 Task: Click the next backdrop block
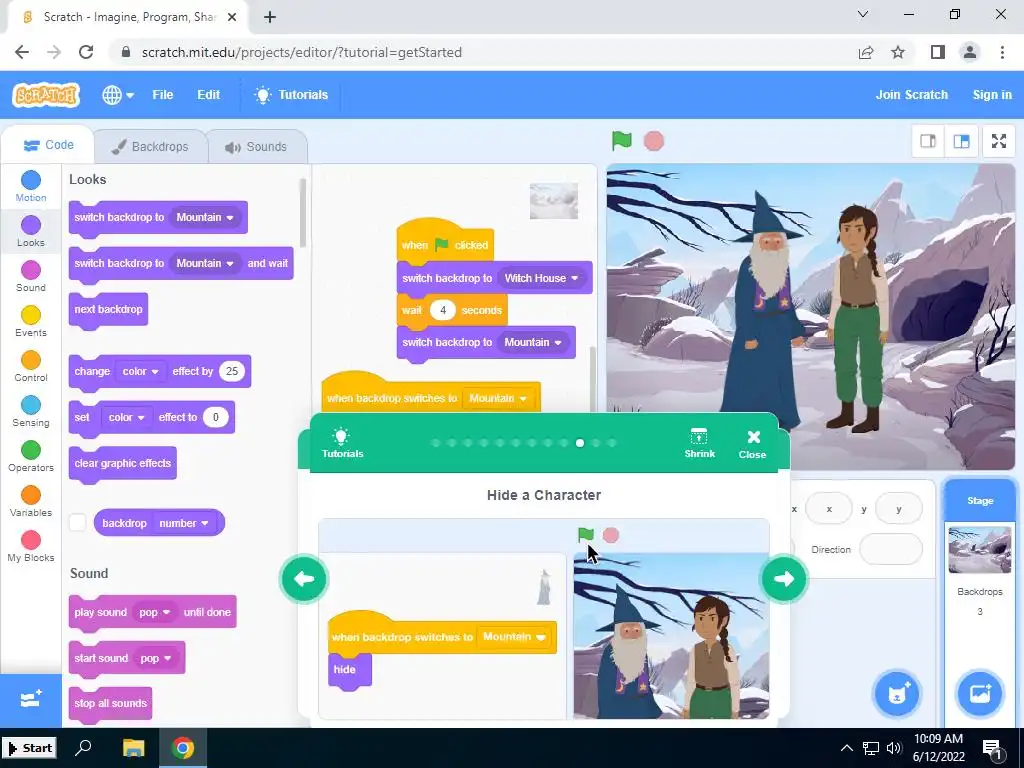coord(108,310)
